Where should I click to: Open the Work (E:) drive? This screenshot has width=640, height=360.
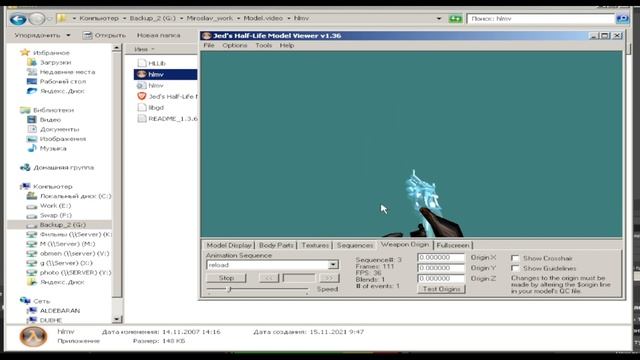pos(49,206)
